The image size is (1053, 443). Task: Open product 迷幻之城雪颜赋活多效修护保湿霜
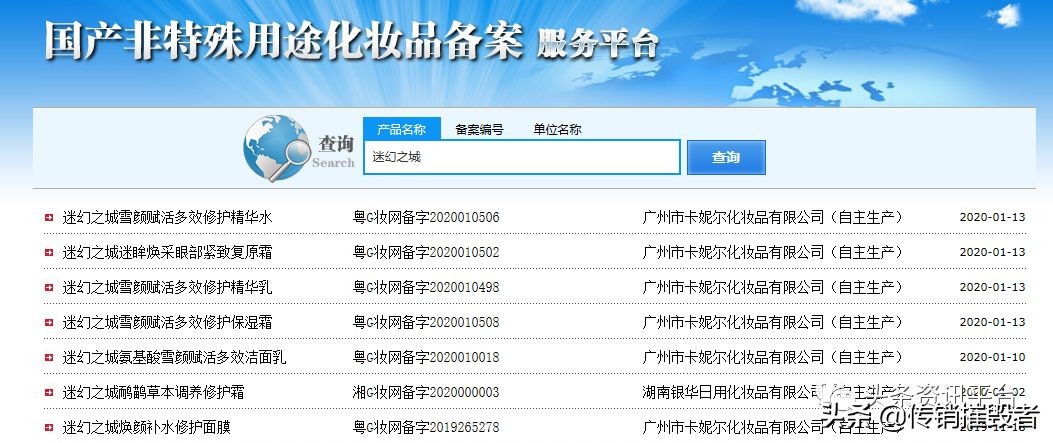coord(167,322)
